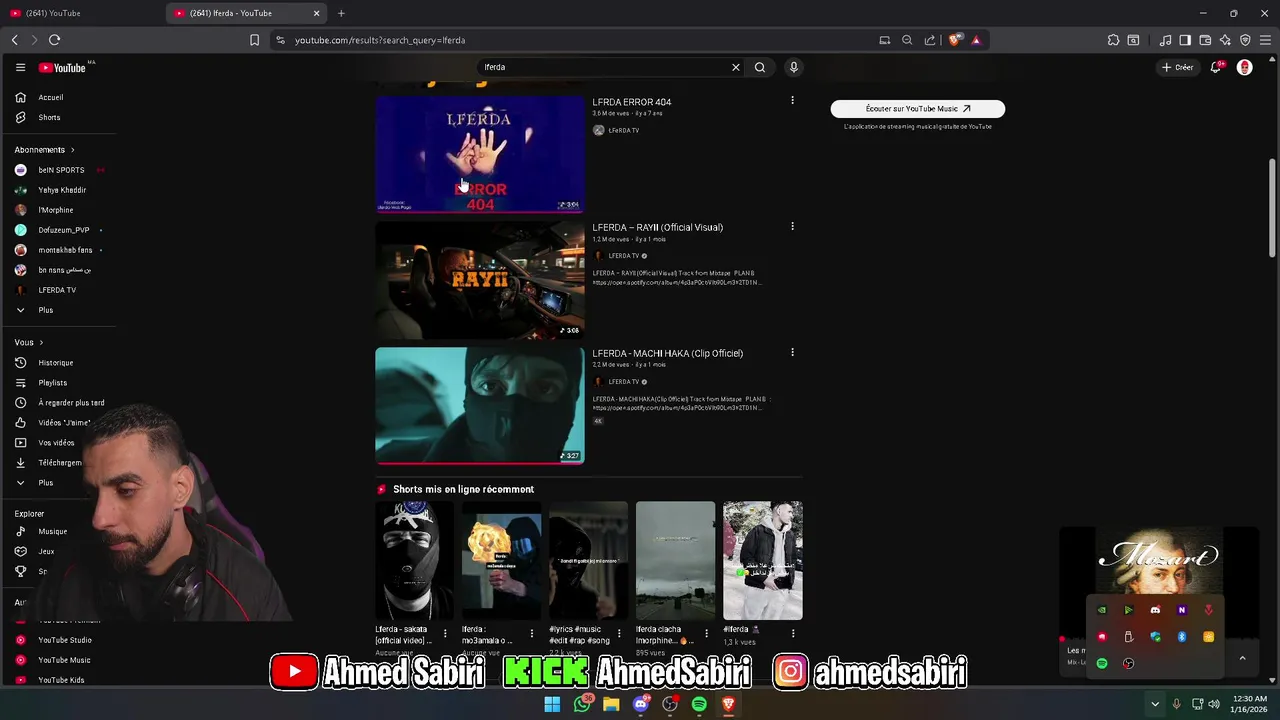Click the Brave Shields lion icon
Screen dimensions: 1280x720
(x=955, y=40)
